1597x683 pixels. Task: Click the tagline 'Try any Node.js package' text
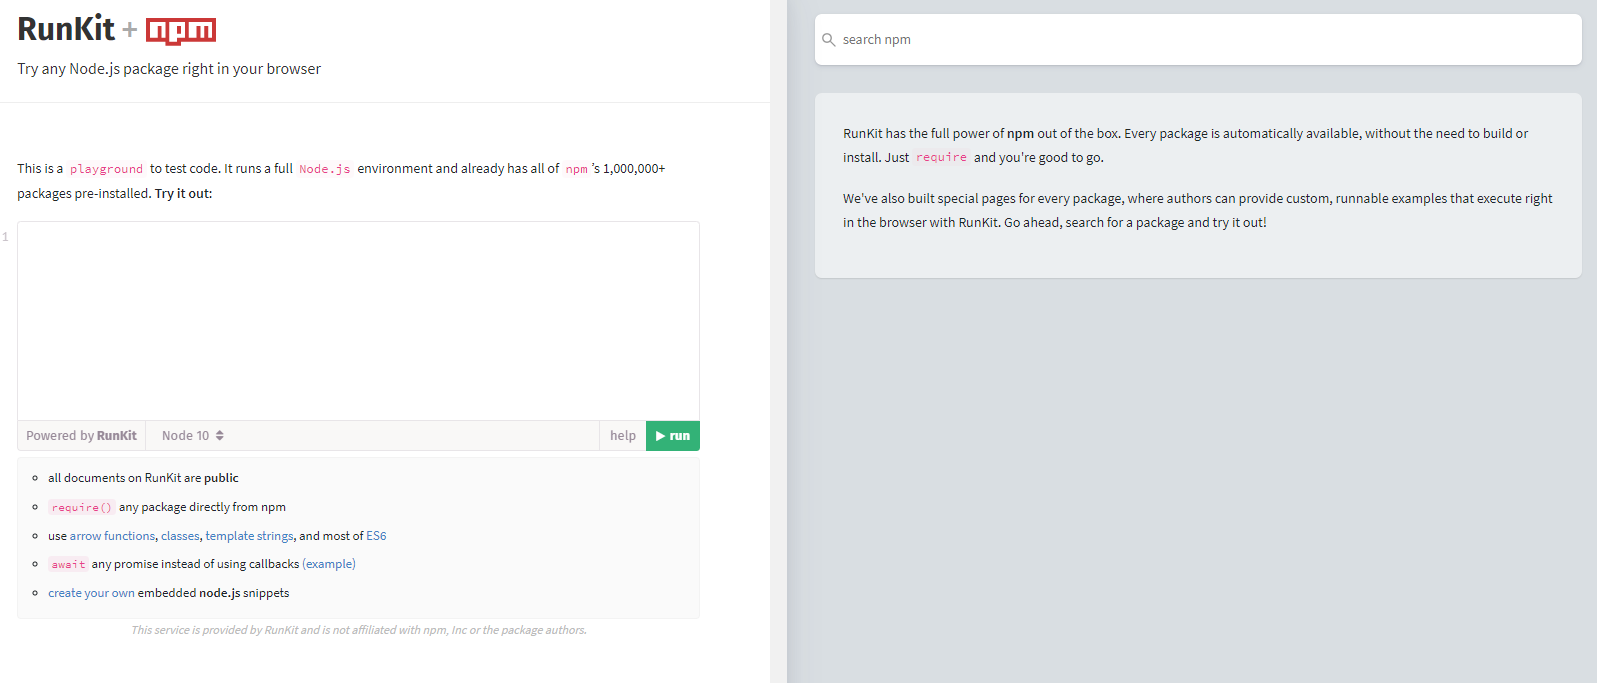tap(169, 69)
